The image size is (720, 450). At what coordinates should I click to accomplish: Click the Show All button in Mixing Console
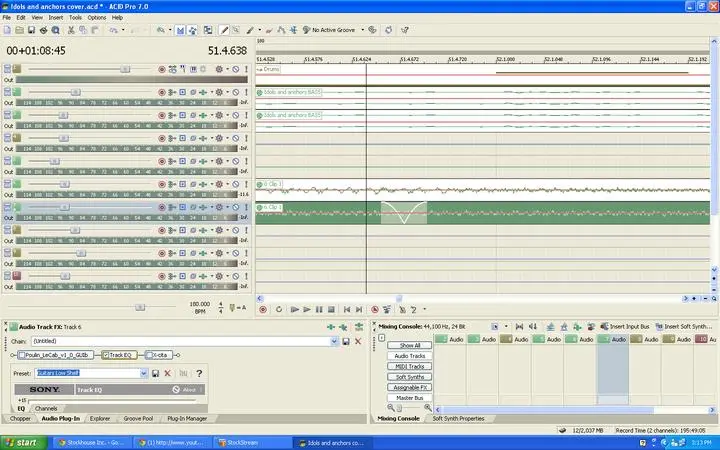410,345
